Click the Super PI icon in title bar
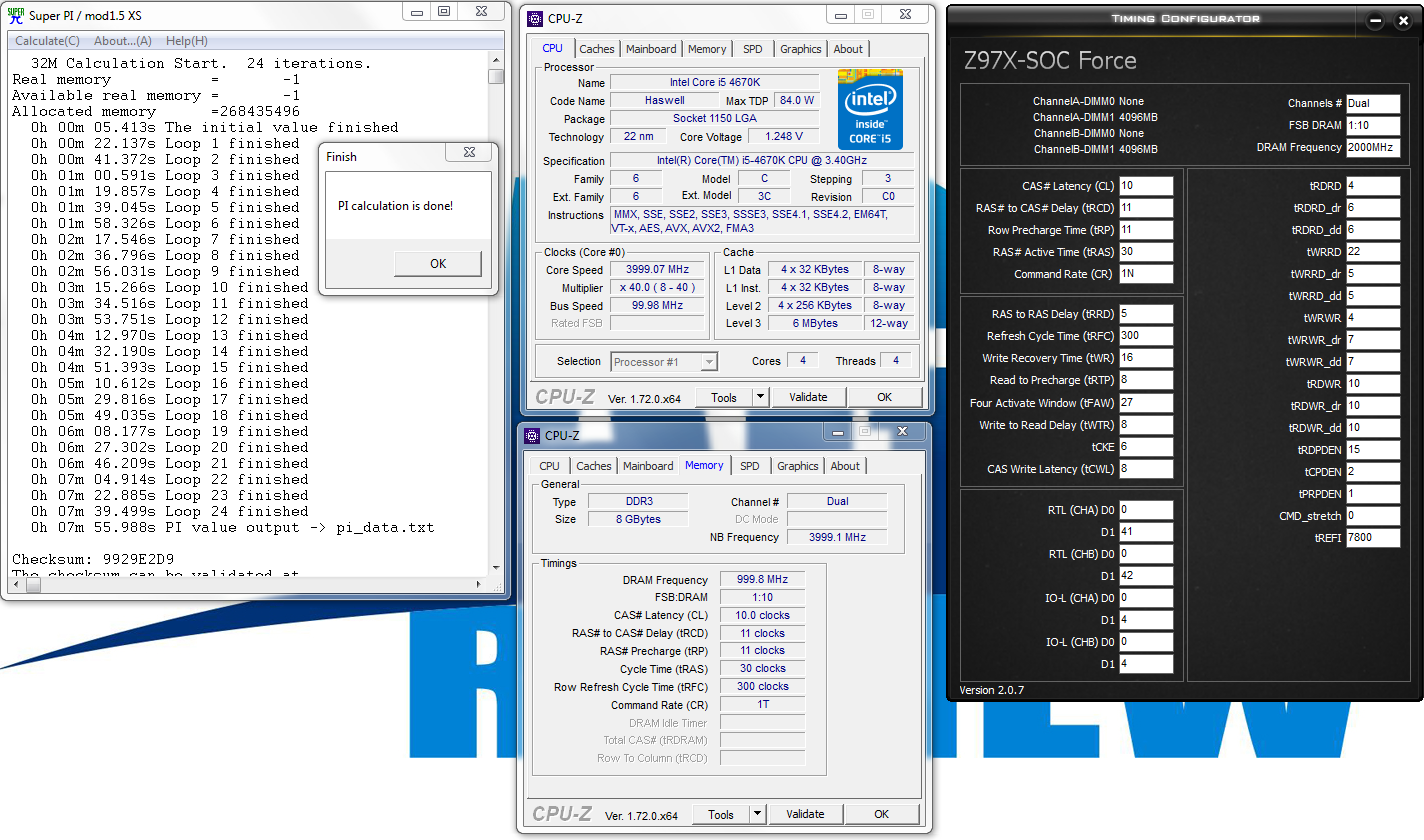Image resolution: width=1424 pixels, height=840 pixels. [16, 16]
